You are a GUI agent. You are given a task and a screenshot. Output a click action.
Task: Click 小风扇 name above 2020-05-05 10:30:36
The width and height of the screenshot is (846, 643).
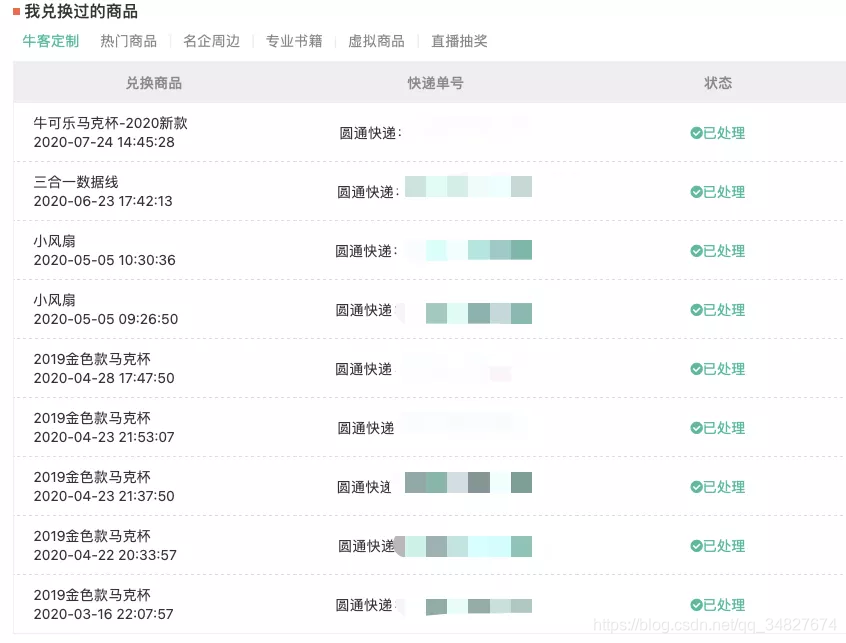tap(54, 241)
